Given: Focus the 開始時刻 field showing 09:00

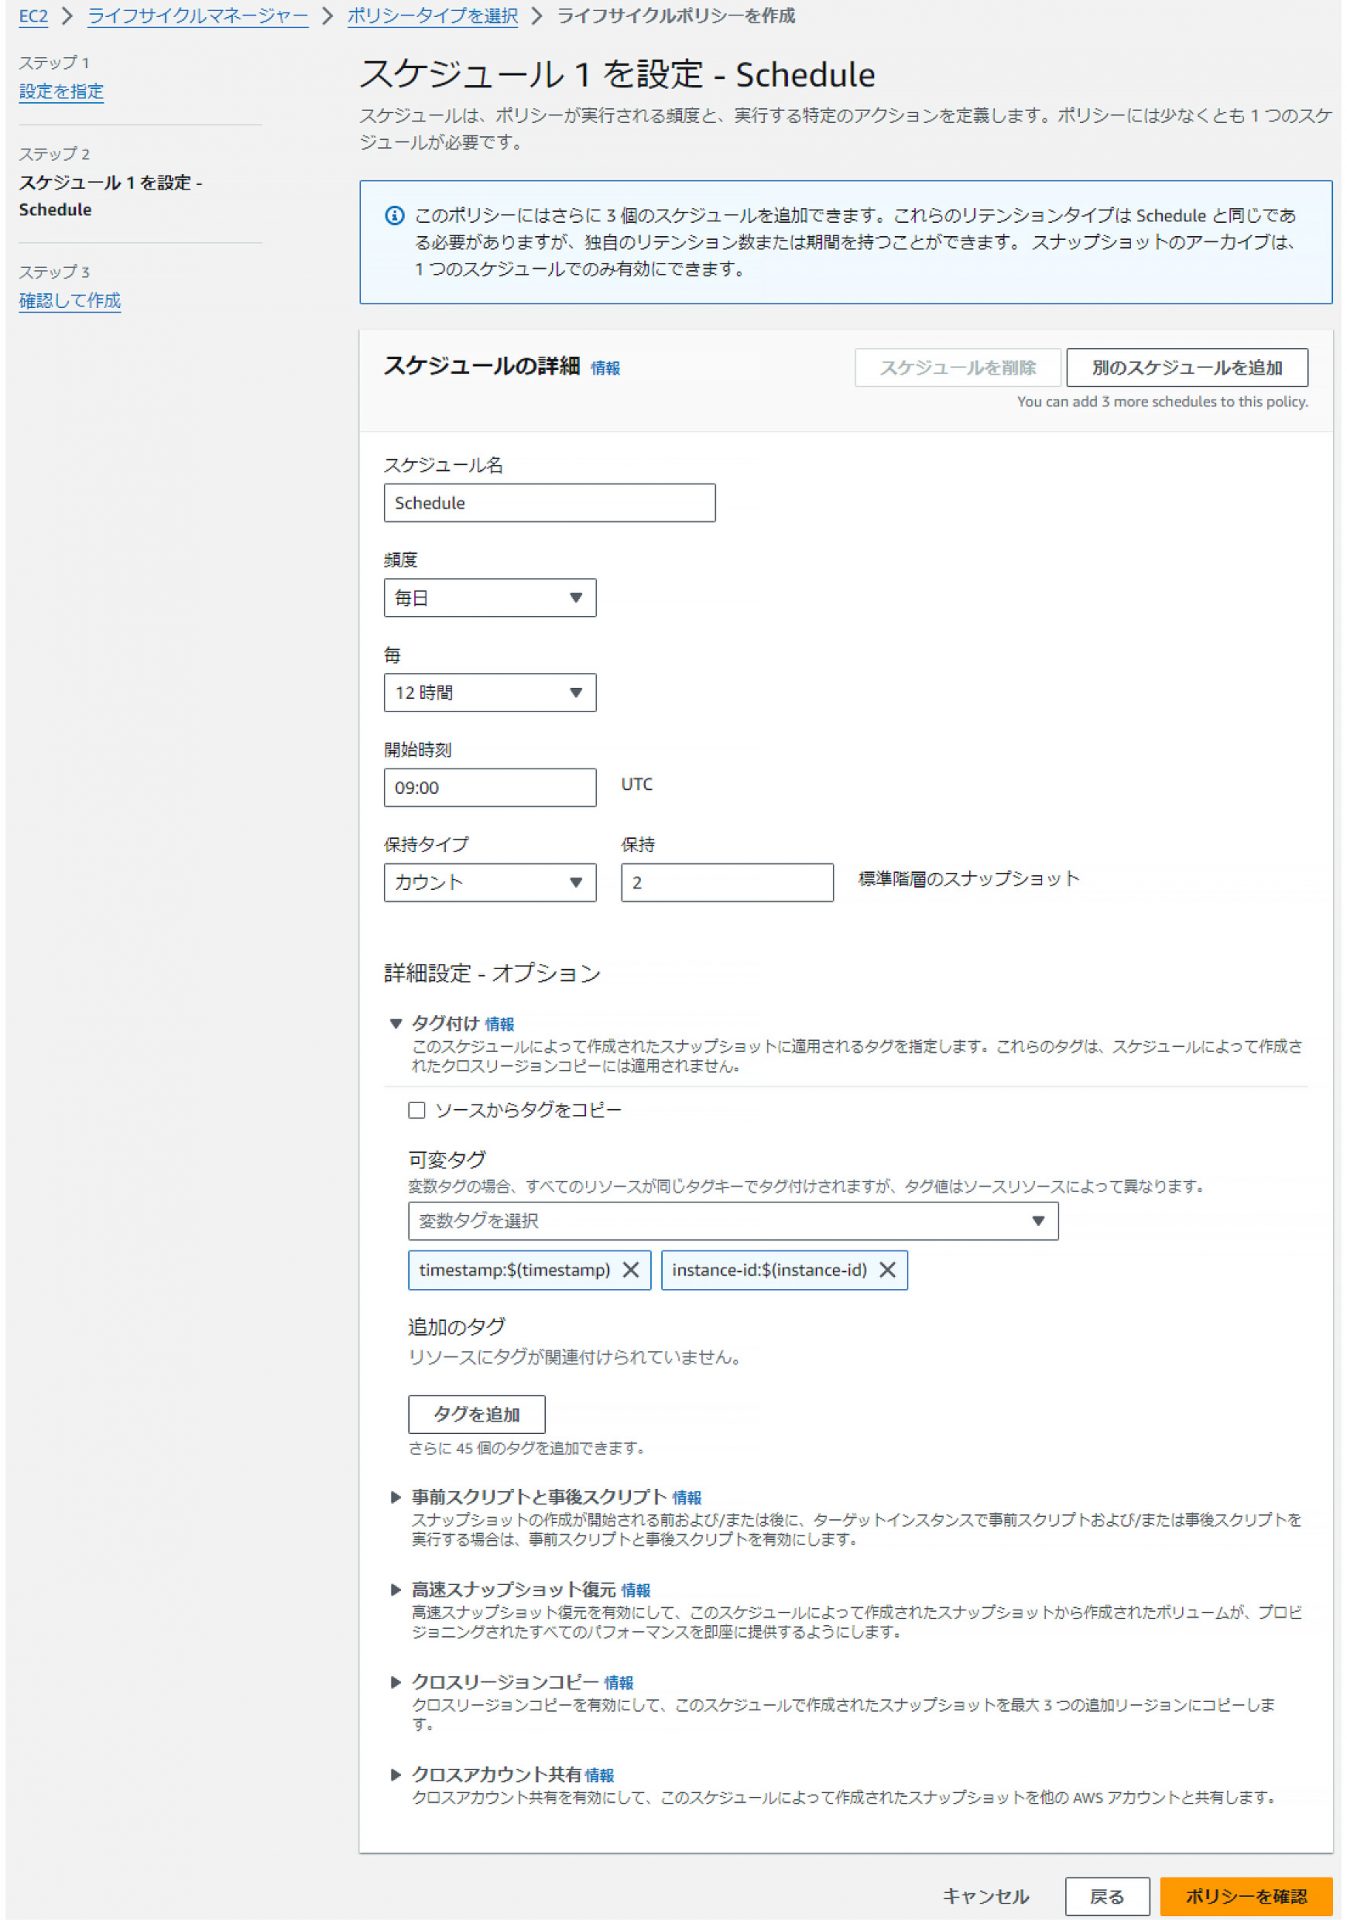Looking at the screenshot, I should click(490, 788).
